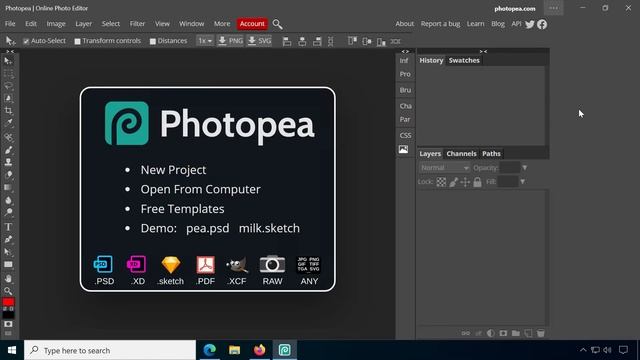This screenshot has height=360, width=640.
Task: Select the Zoom tool in the toolbar
Action: coord(8,291)
